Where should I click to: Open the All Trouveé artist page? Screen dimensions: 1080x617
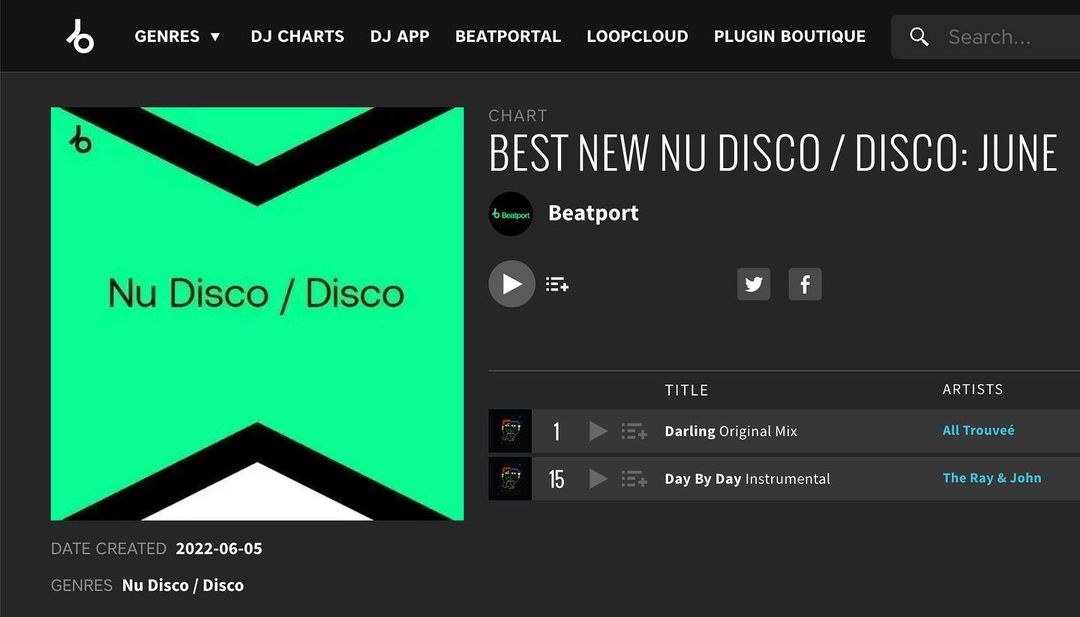[x=978, y=430]
